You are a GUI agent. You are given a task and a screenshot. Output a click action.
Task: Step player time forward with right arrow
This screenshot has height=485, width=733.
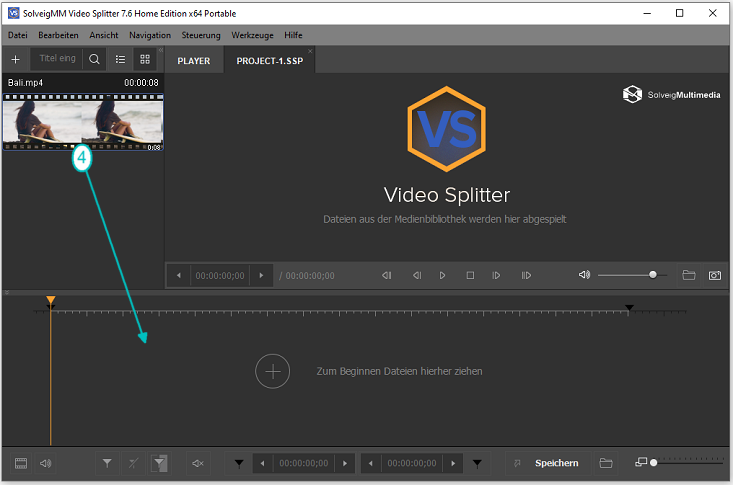tap(261, 275)
